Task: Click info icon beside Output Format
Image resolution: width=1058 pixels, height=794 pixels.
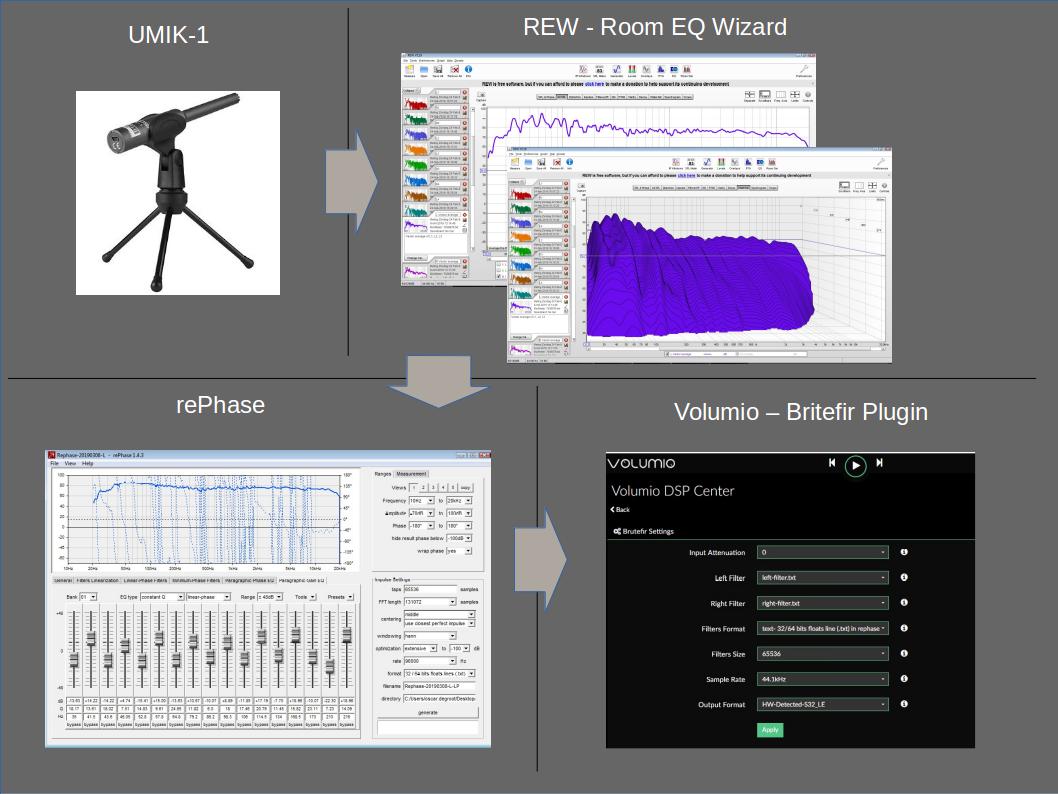Action: [904, 704]
